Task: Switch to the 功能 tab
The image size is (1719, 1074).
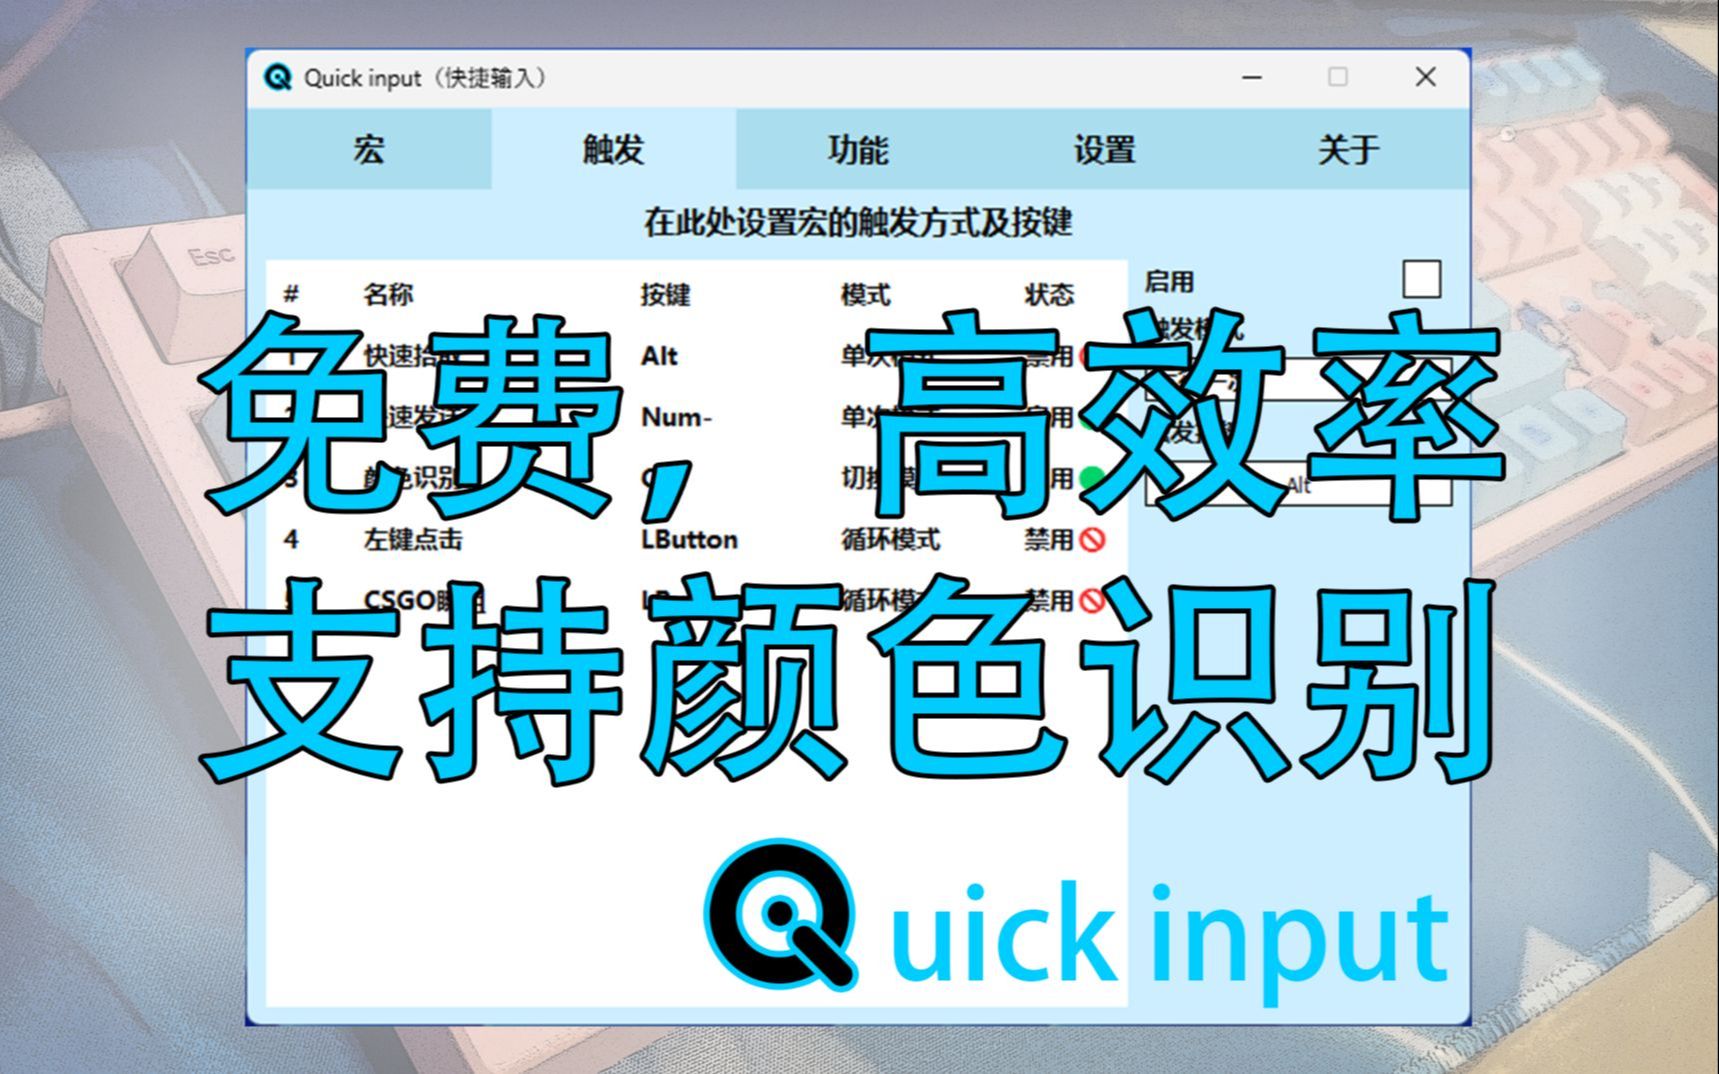Action: click(860, 150)
